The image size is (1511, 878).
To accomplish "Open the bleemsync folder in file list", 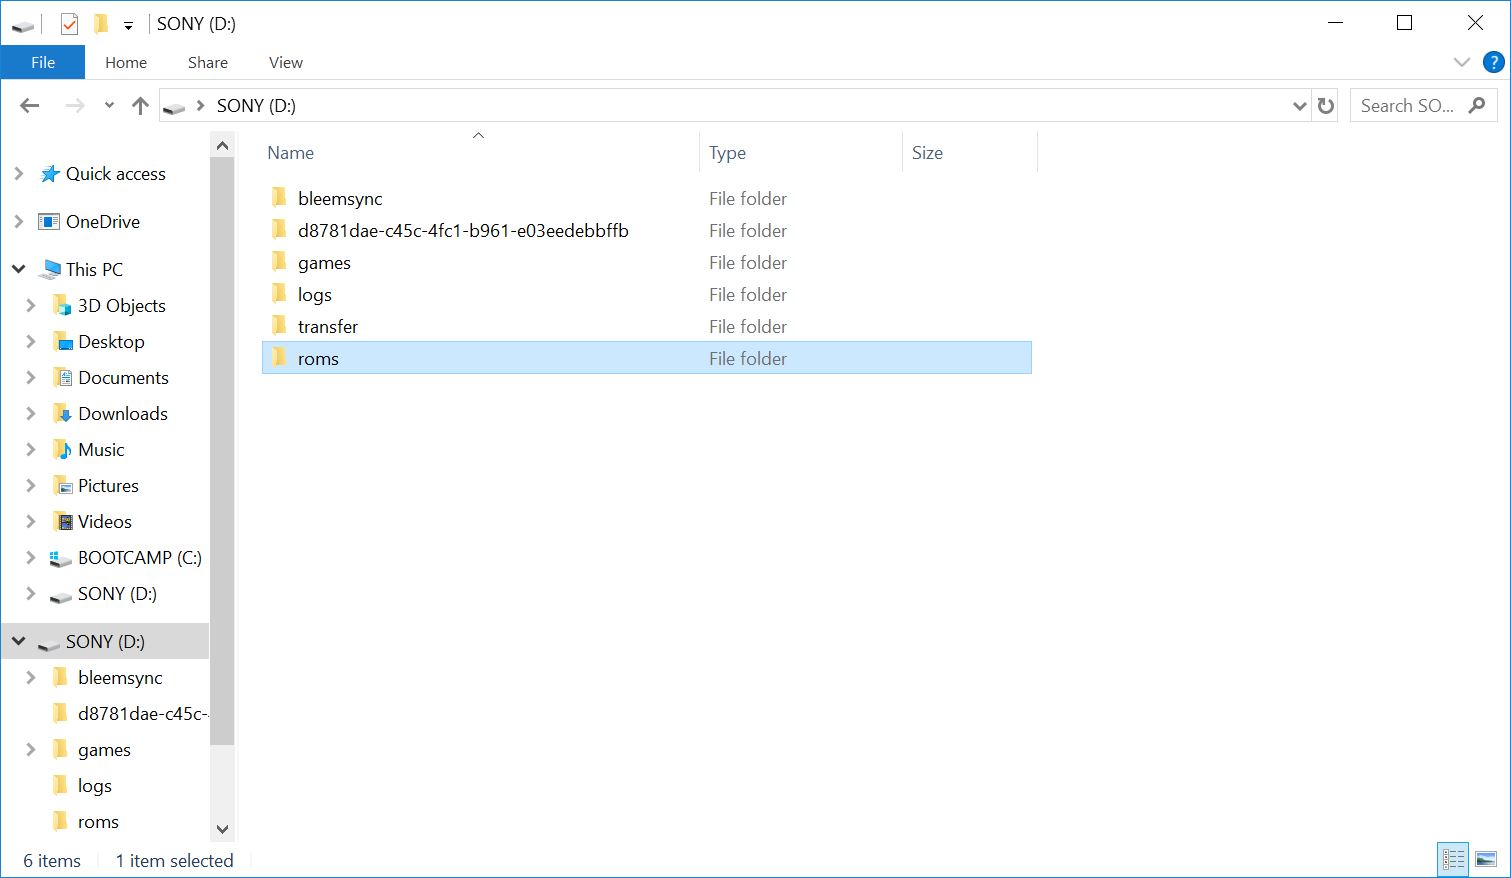I will click(340, 199).
